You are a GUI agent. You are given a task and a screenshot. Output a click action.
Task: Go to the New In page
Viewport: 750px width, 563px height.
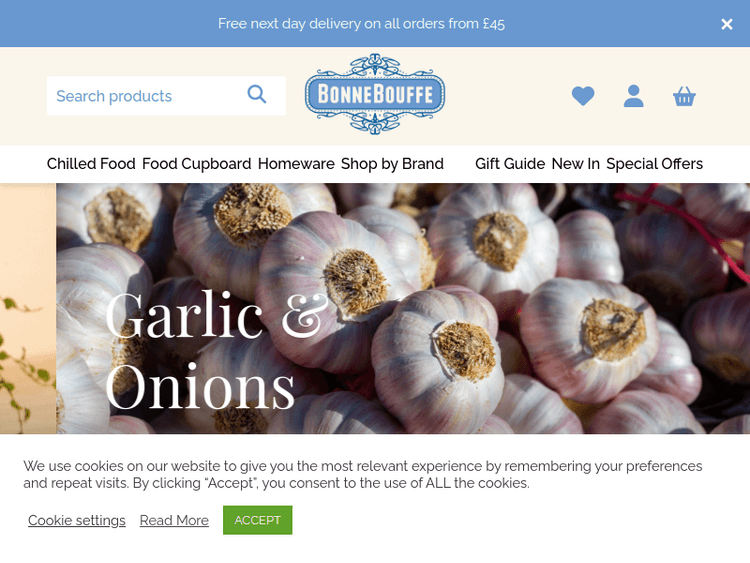click(x=575, y=164)
